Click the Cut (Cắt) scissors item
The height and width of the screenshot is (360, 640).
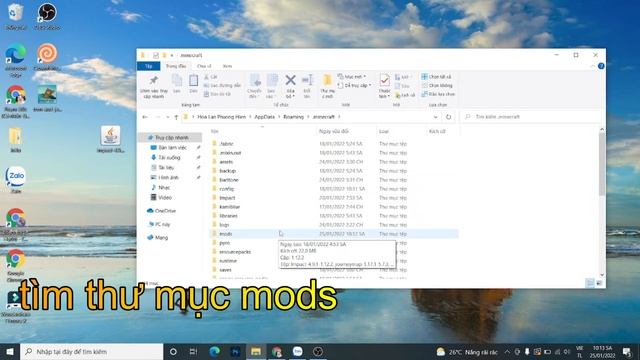[x=211, y=77]
